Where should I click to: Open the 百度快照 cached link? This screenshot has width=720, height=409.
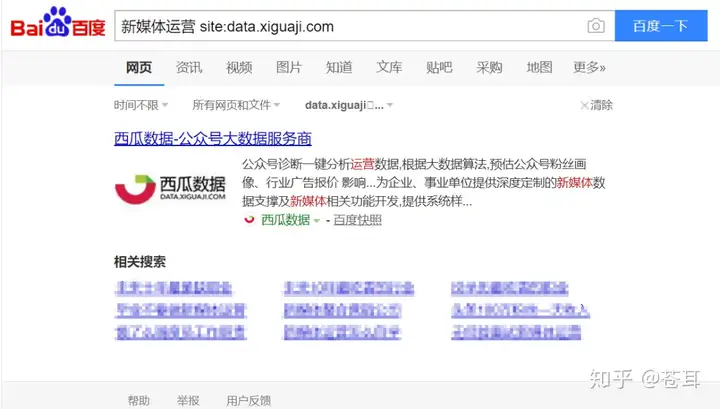point(357,220)
